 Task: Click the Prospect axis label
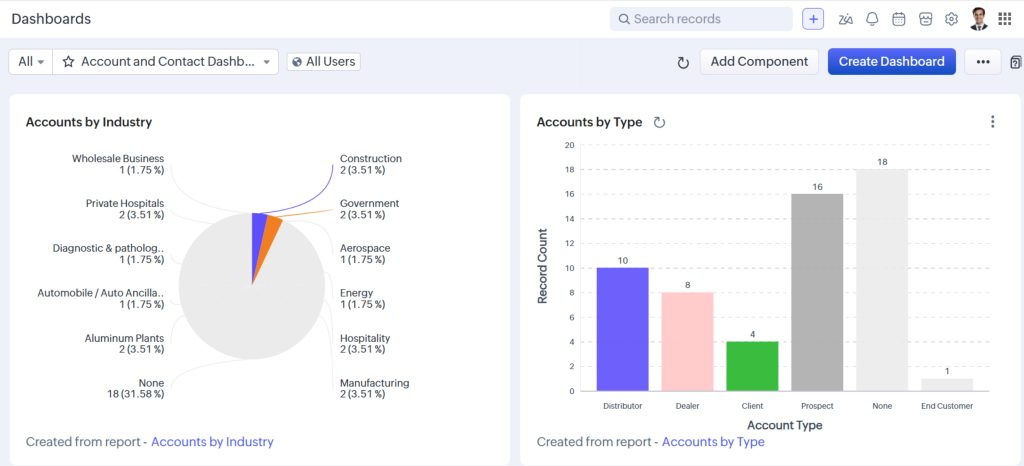click(817, 406)
